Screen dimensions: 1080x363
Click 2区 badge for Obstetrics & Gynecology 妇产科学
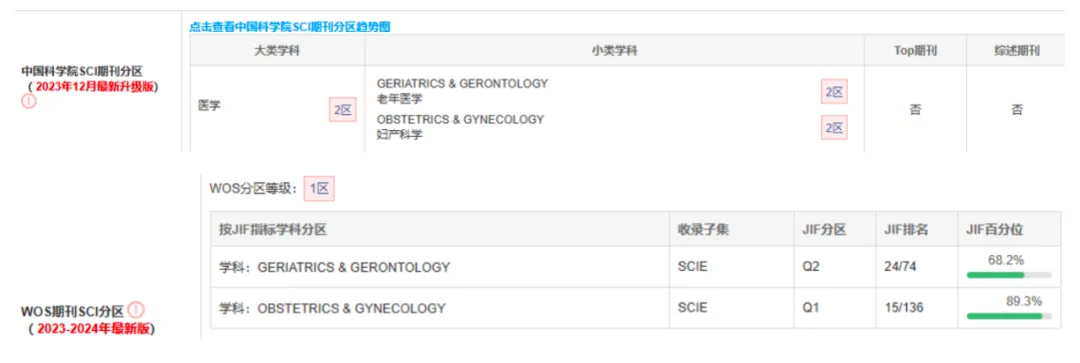tap(834, 127)
